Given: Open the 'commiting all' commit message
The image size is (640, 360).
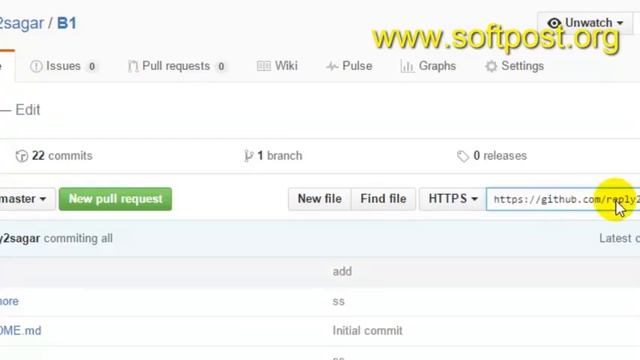Looking at the screenshot, I should tap(78, 238).
